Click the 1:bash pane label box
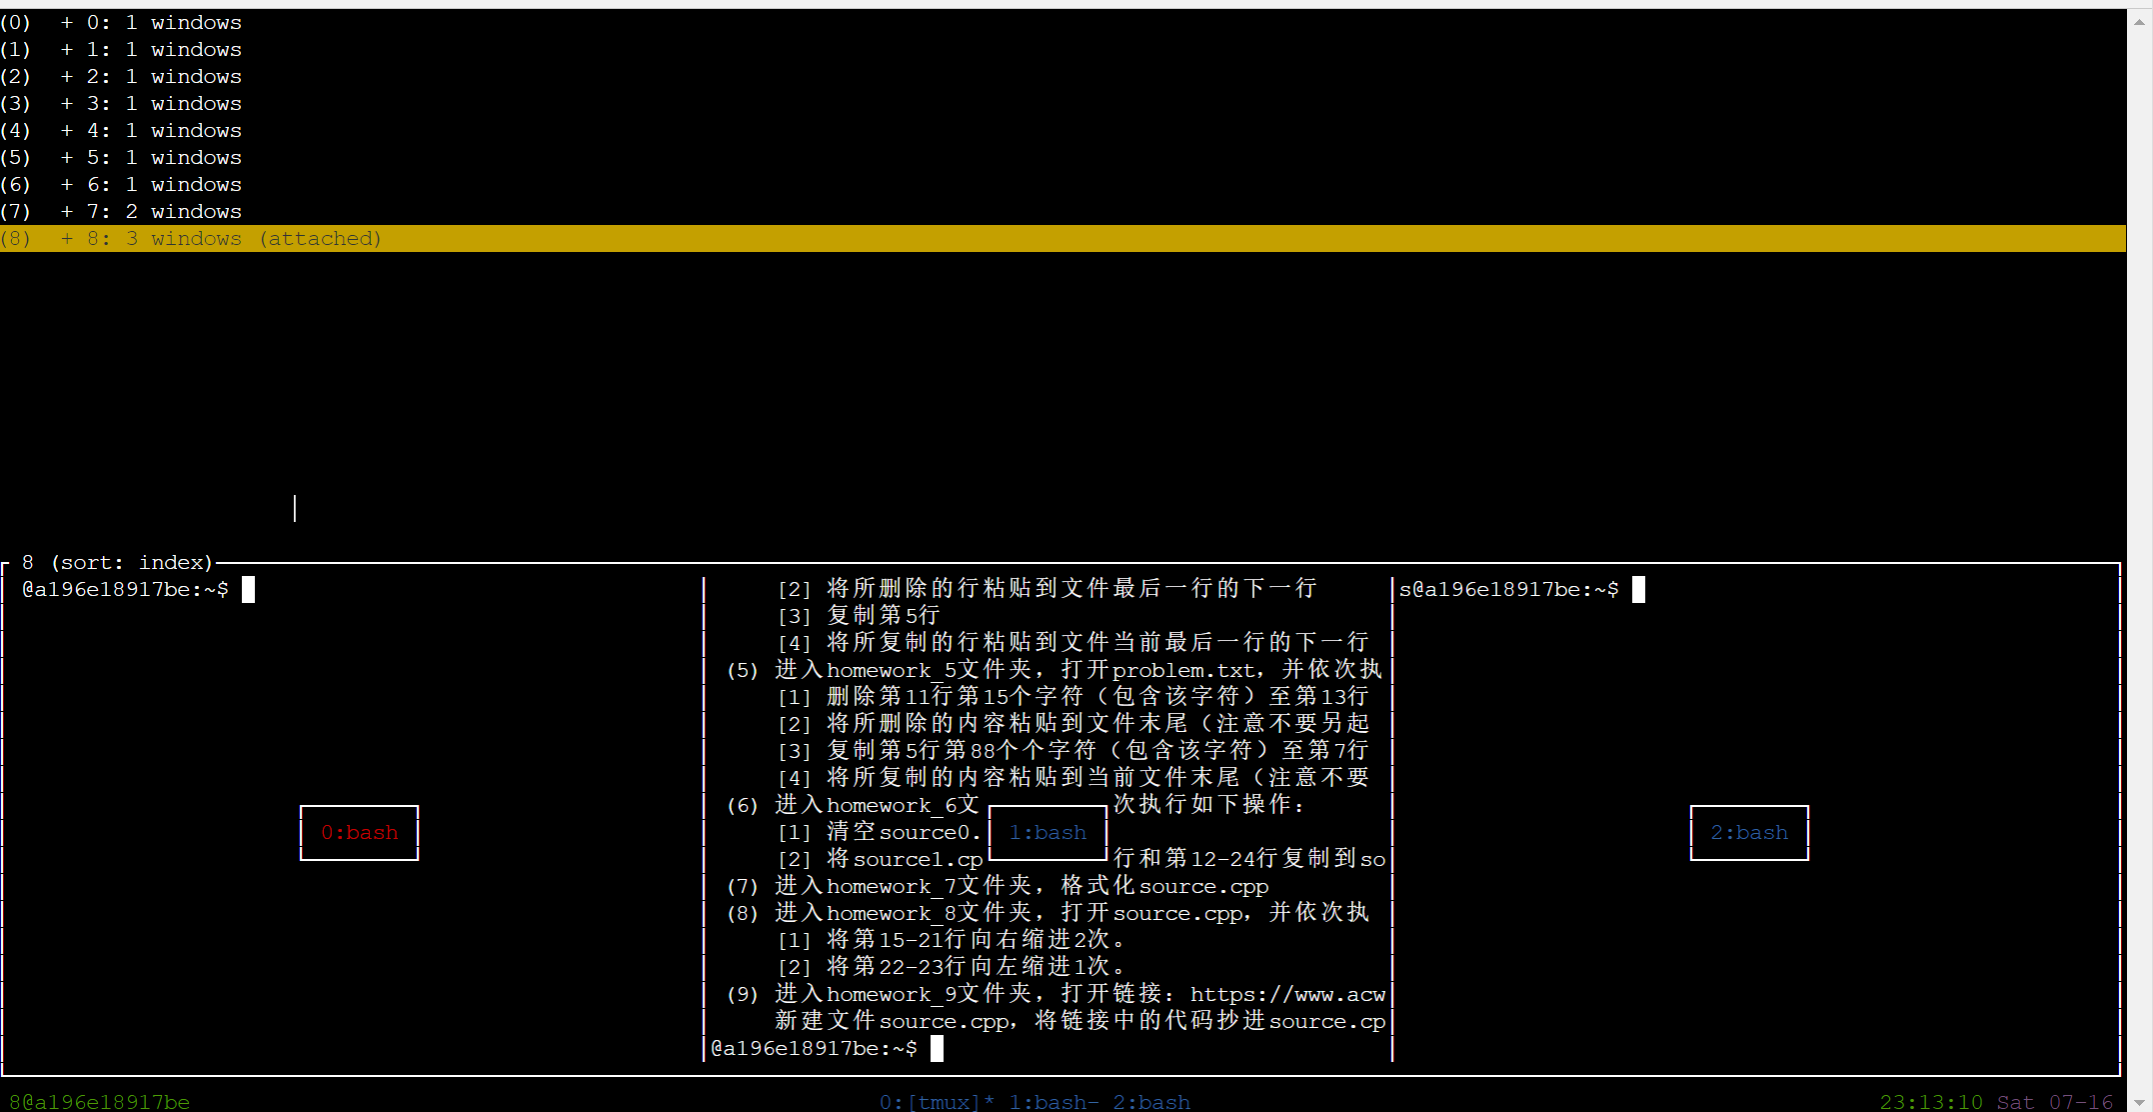Viewport: 2153px width, 1112px height. 1047,832
